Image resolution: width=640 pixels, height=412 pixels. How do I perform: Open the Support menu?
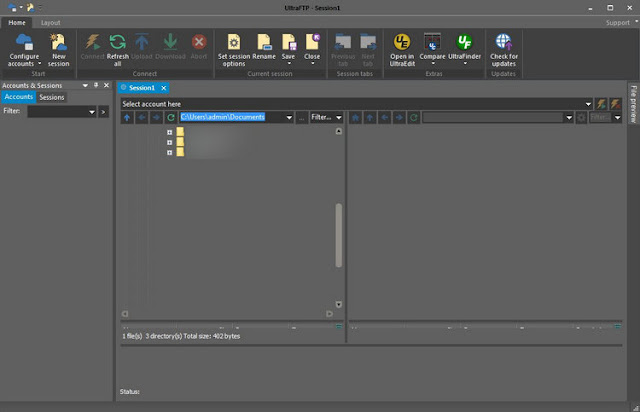coord(618,22)
